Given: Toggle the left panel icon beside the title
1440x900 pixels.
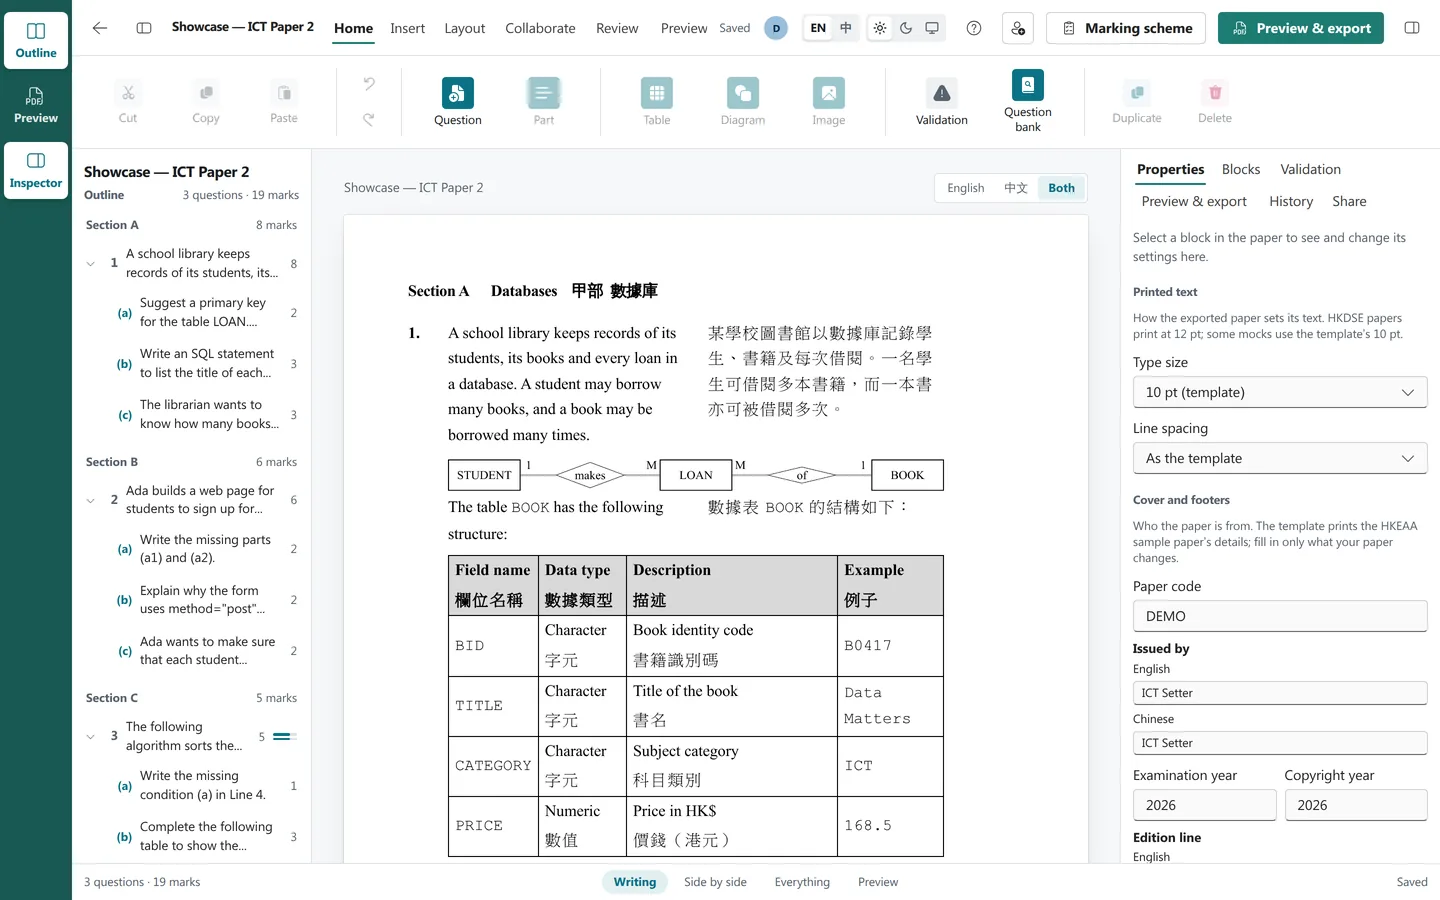Looking at the screenshot, I should [x=144, y=28].
